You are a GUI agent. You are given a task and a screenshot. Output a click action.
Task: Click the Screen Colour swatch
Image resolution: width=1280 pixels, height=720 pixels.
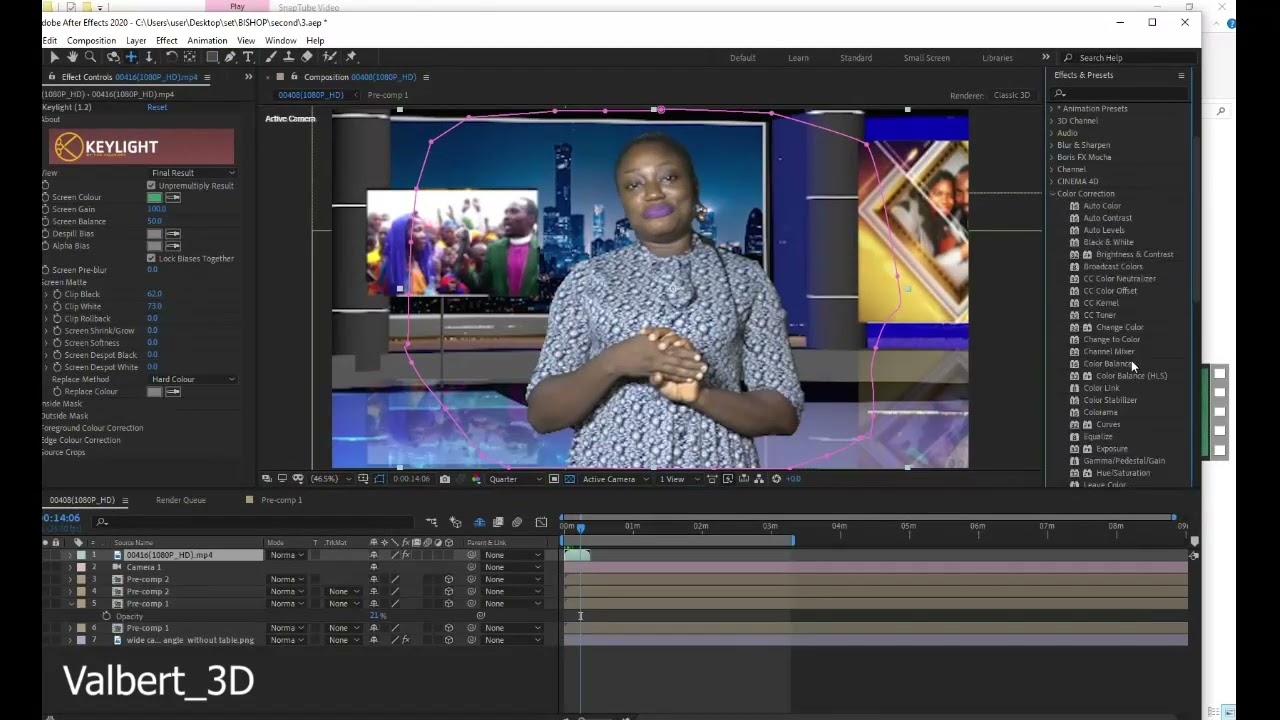tap(154, 198)
